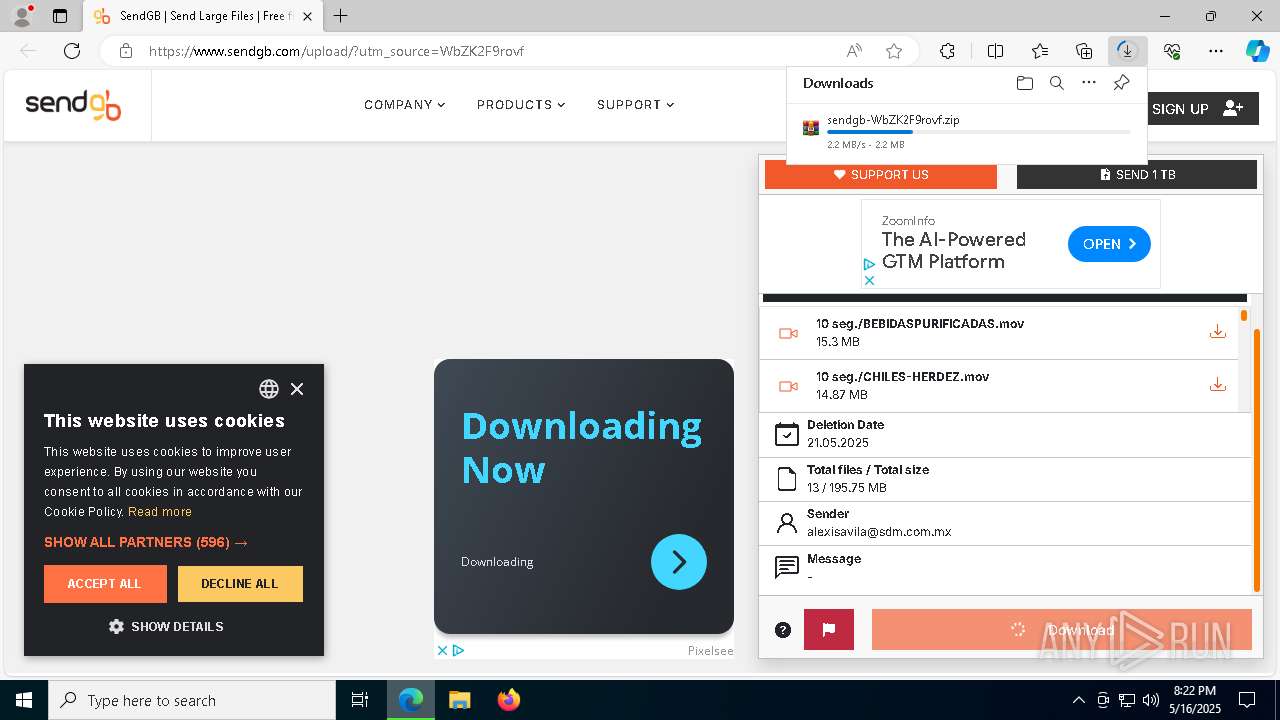Show hidden system tray icons

click(1078, 700)
